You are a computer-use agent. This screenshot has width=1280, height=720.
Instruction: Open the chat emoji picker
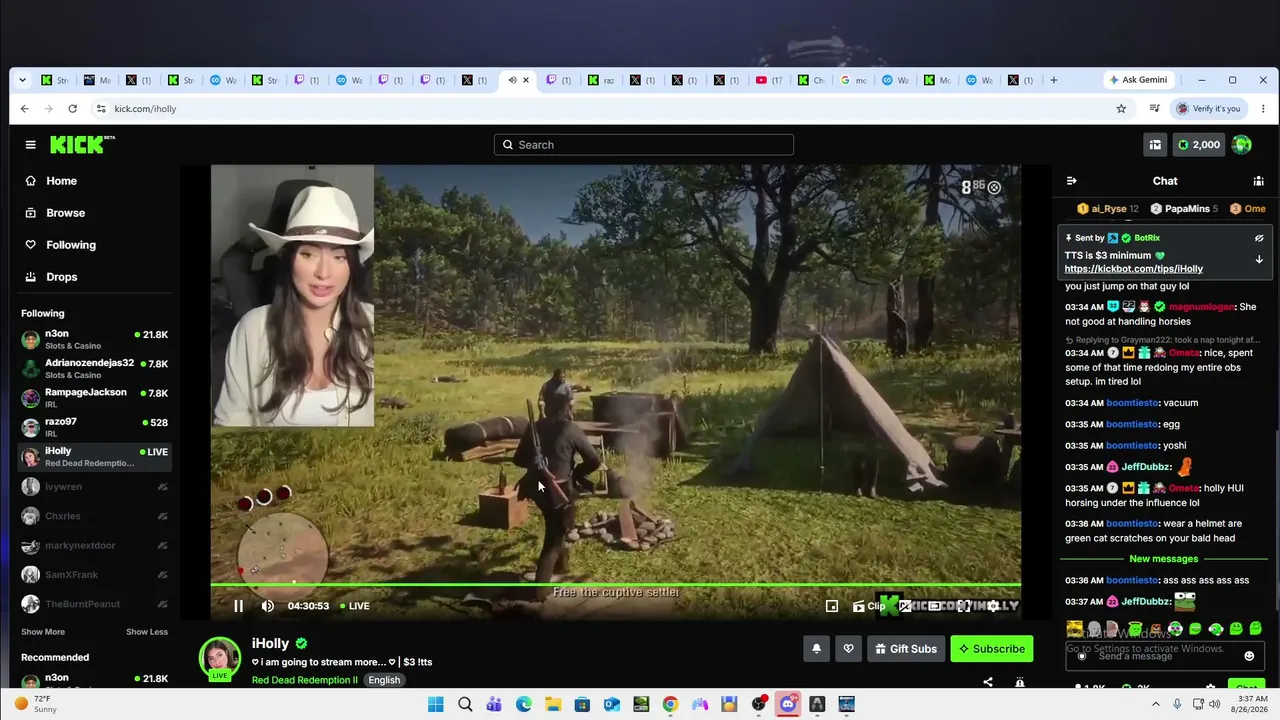1248,656
